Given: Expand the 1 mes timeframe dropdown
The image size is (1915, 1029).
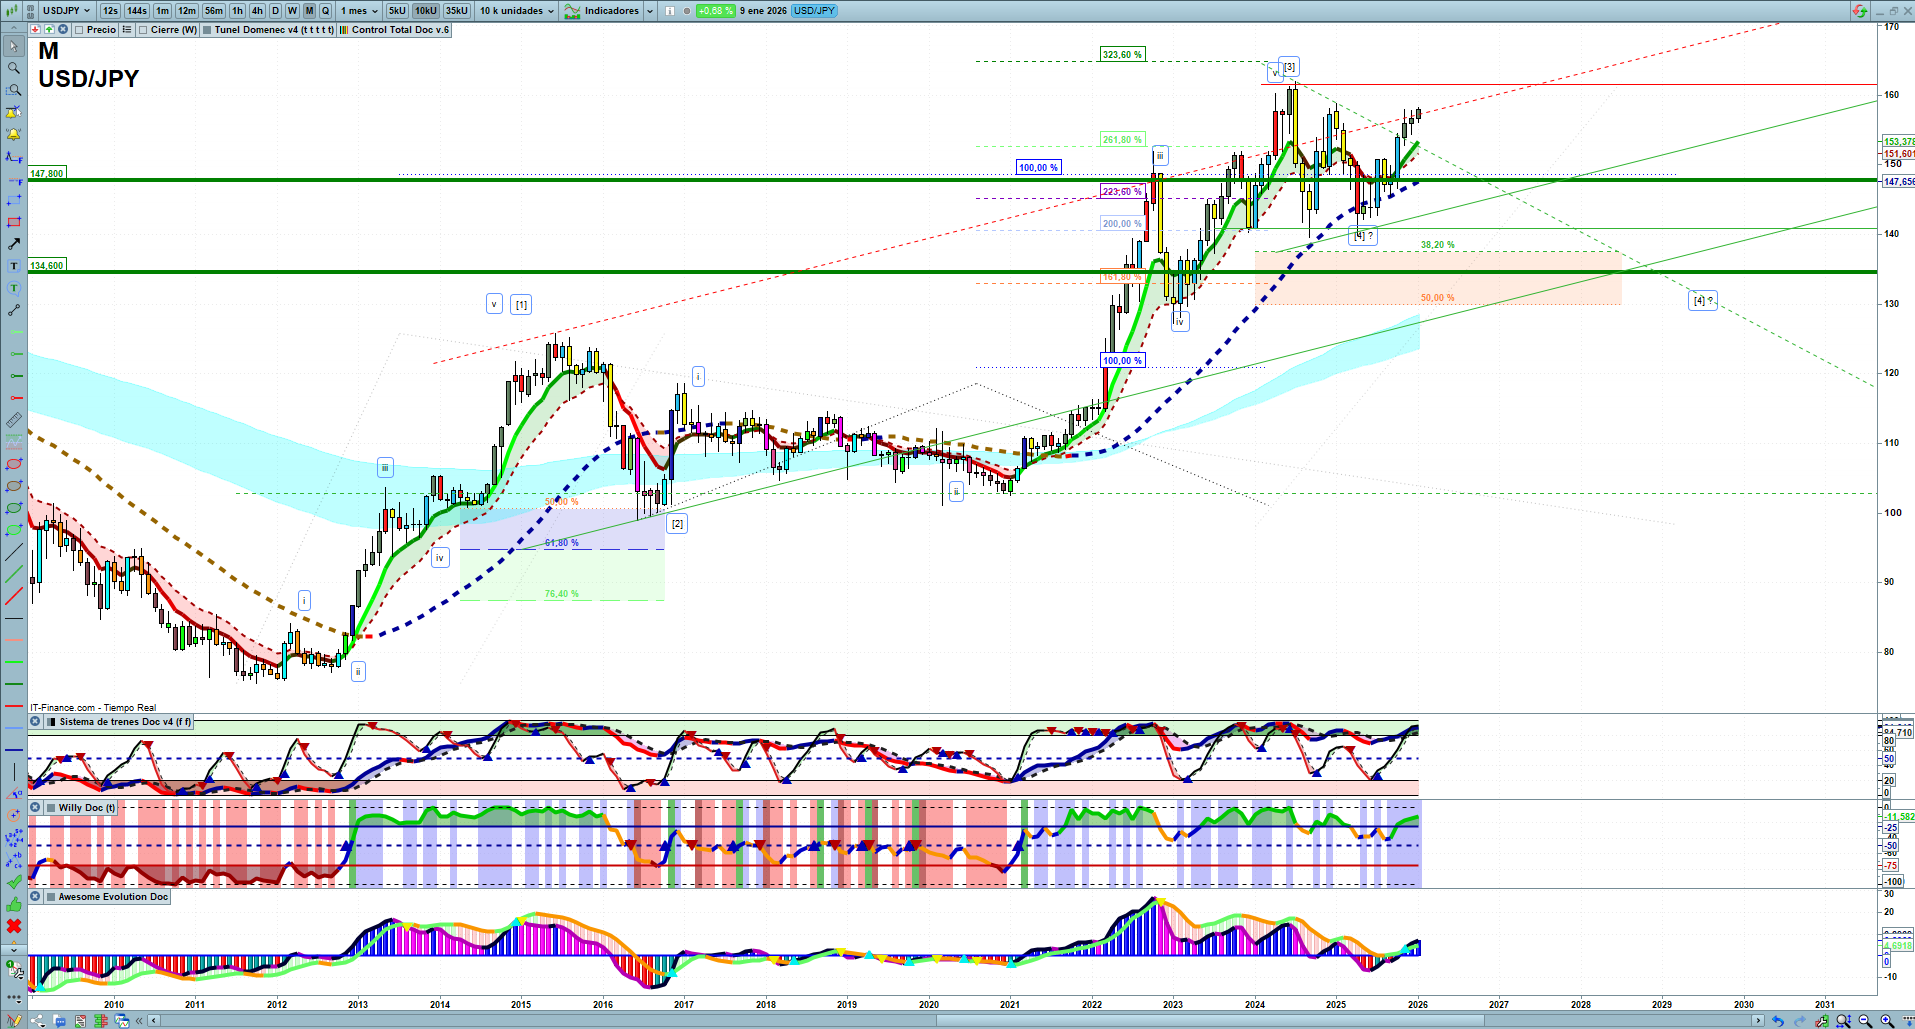Looking at the screenshot, I should (x=360, y=10).
